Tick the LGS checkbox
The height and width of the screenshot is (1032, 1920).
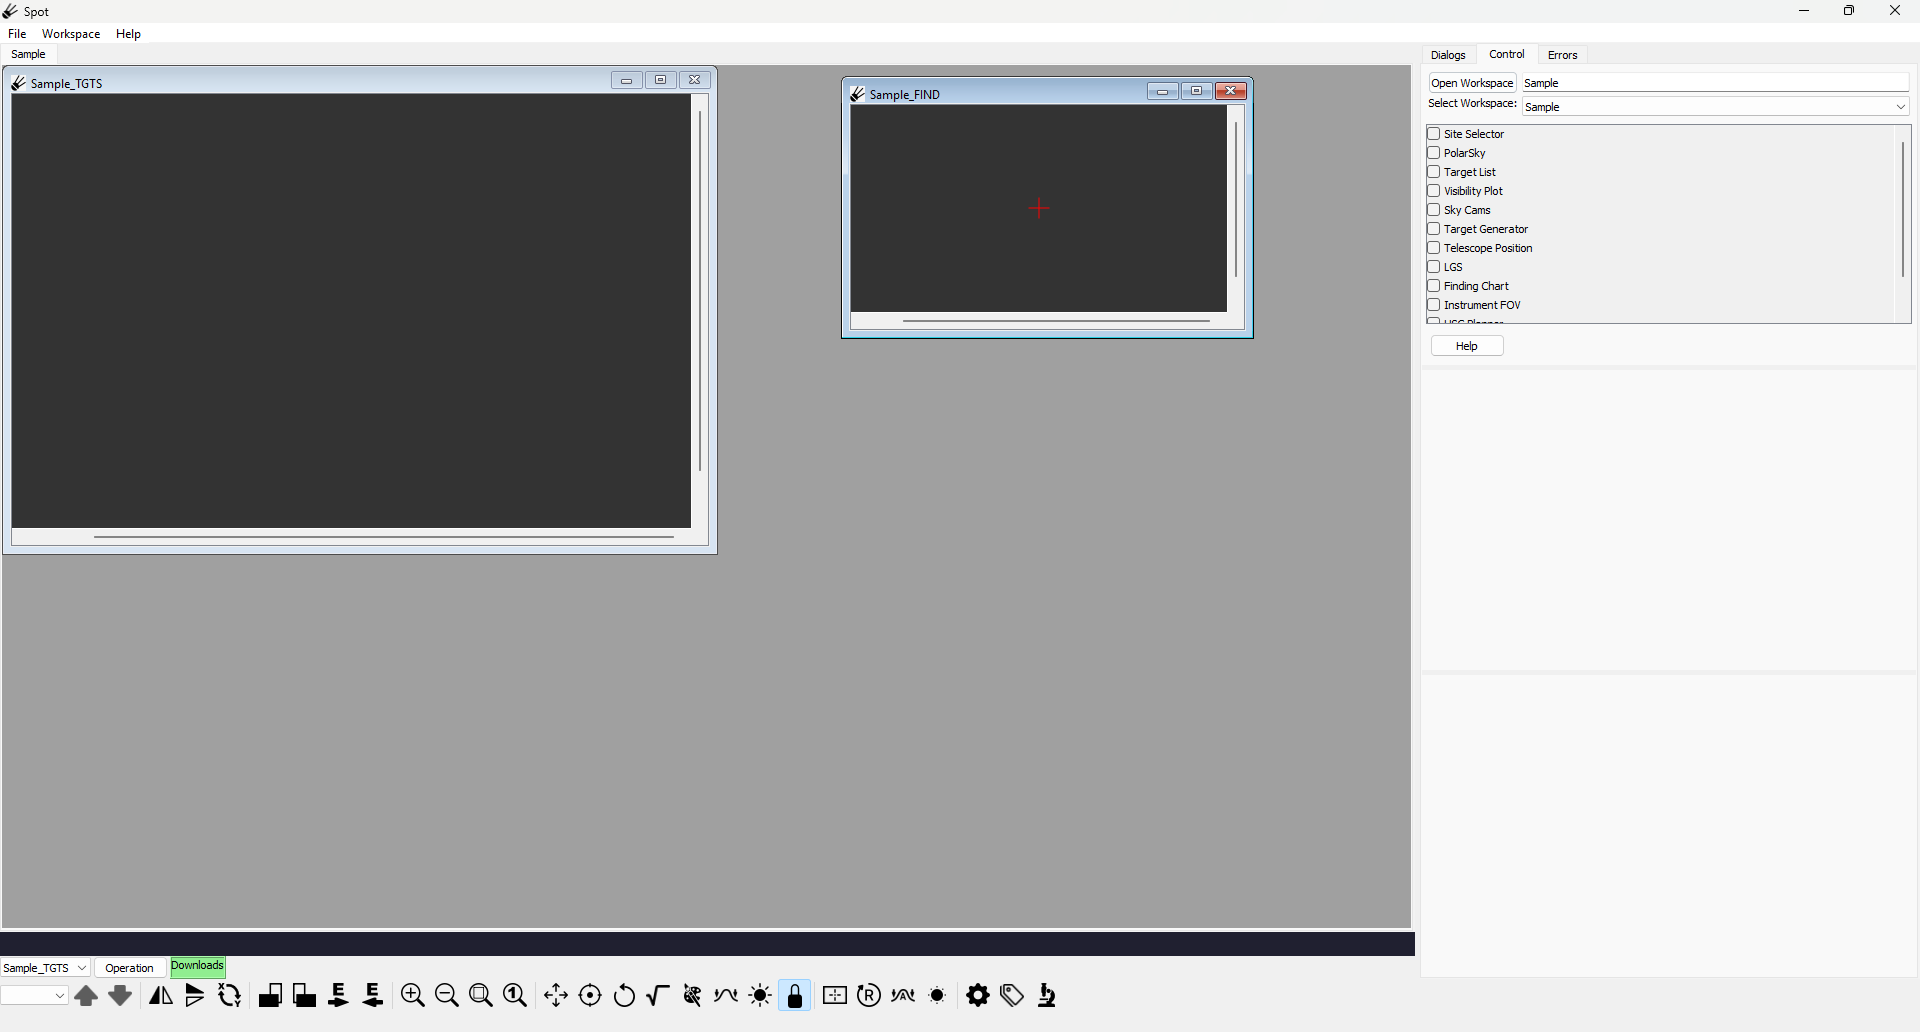pos(1434,267)
